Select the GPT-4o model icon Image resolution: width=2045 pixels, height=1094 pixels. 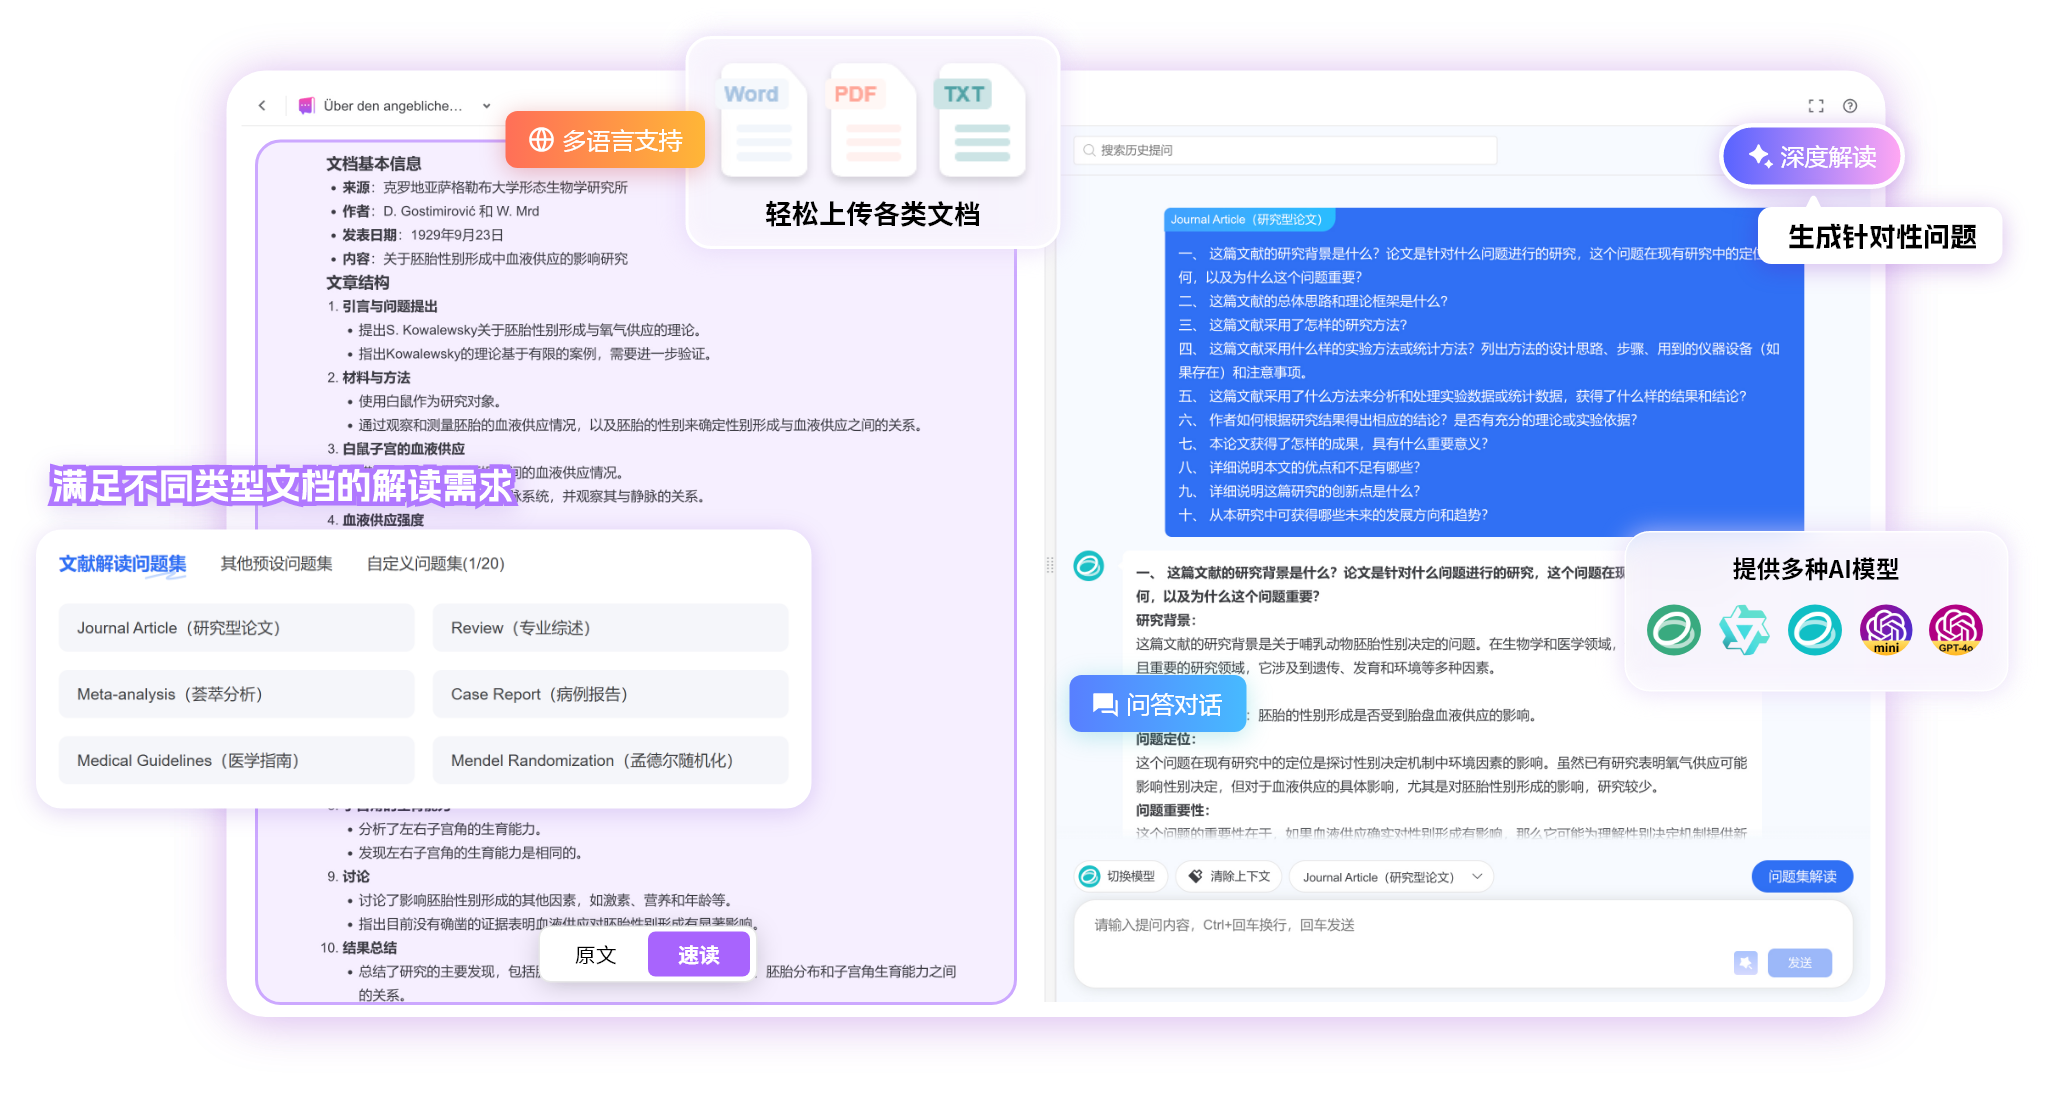coord(1955,630)
